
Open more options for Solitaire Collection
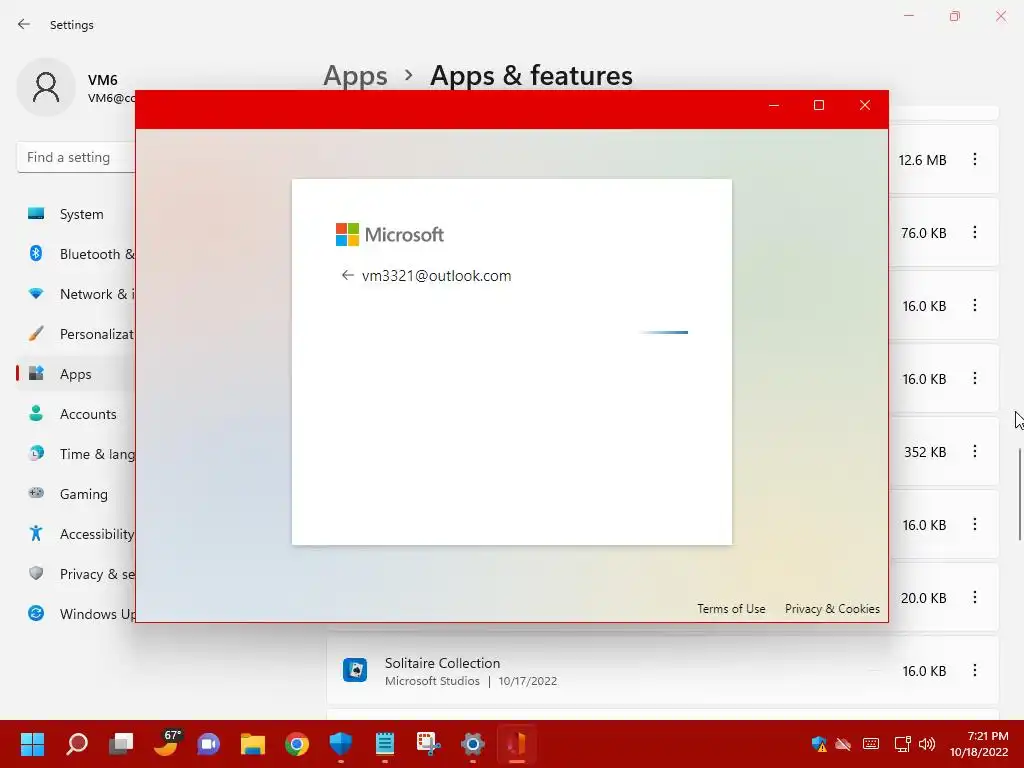[x=974, y=671]
